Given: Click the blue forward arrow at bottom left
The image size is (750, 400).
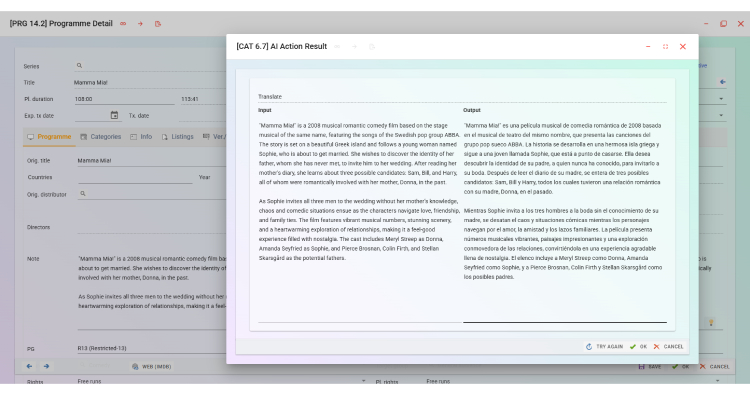Looking at the screenshot, I should tap(44, 366).
